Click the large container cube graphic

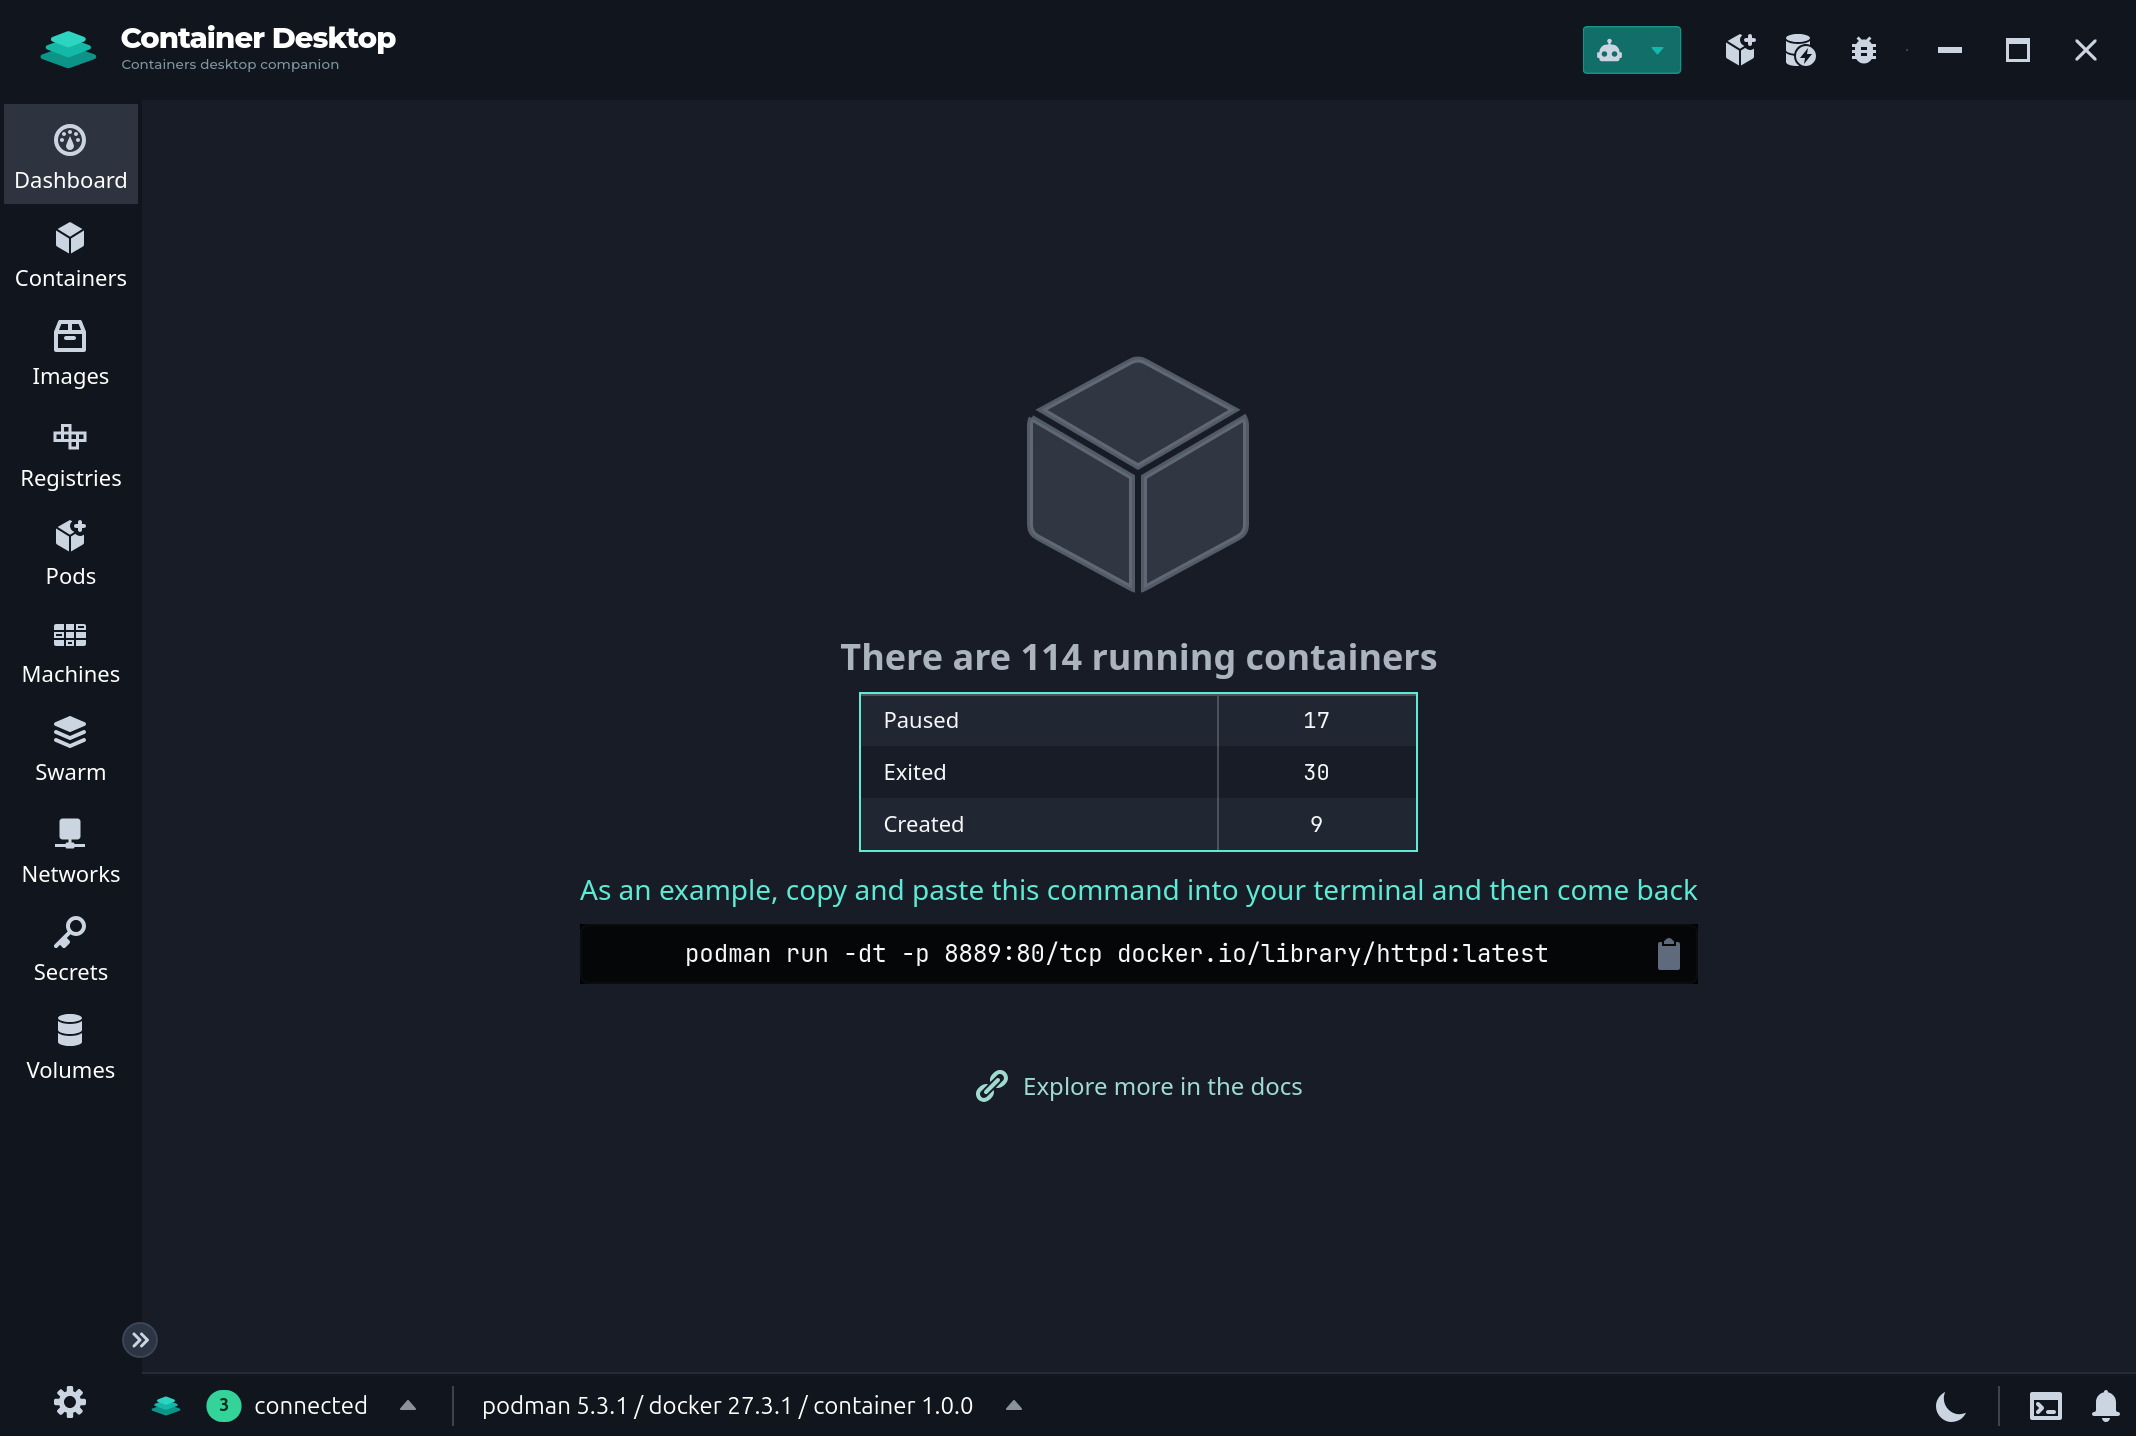(x=1138, y=474)
